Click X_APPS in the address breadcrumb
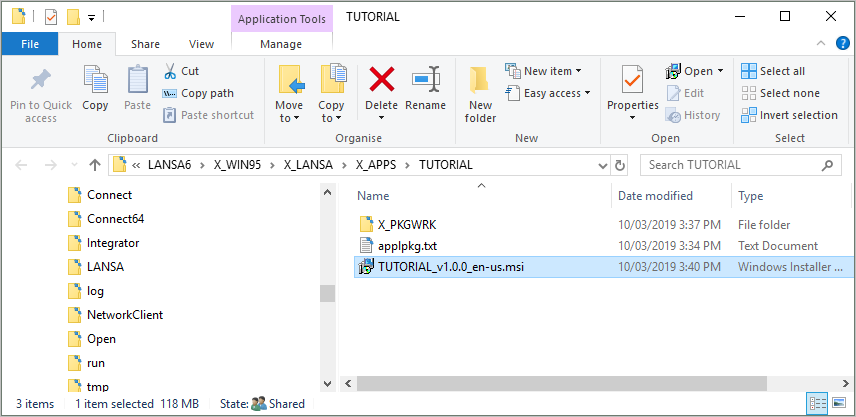Screen dimensions: 856x417 376,165
